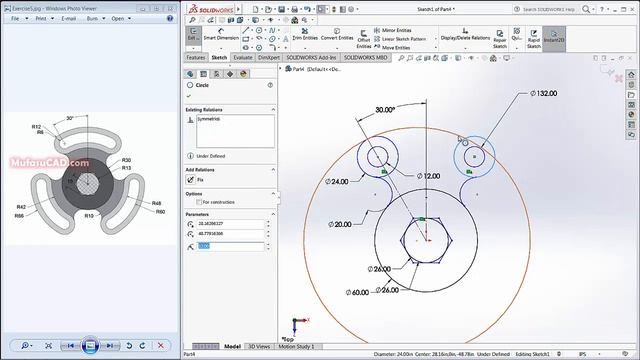Go to next photo in Photo Viewer

(x=110, y=346)
